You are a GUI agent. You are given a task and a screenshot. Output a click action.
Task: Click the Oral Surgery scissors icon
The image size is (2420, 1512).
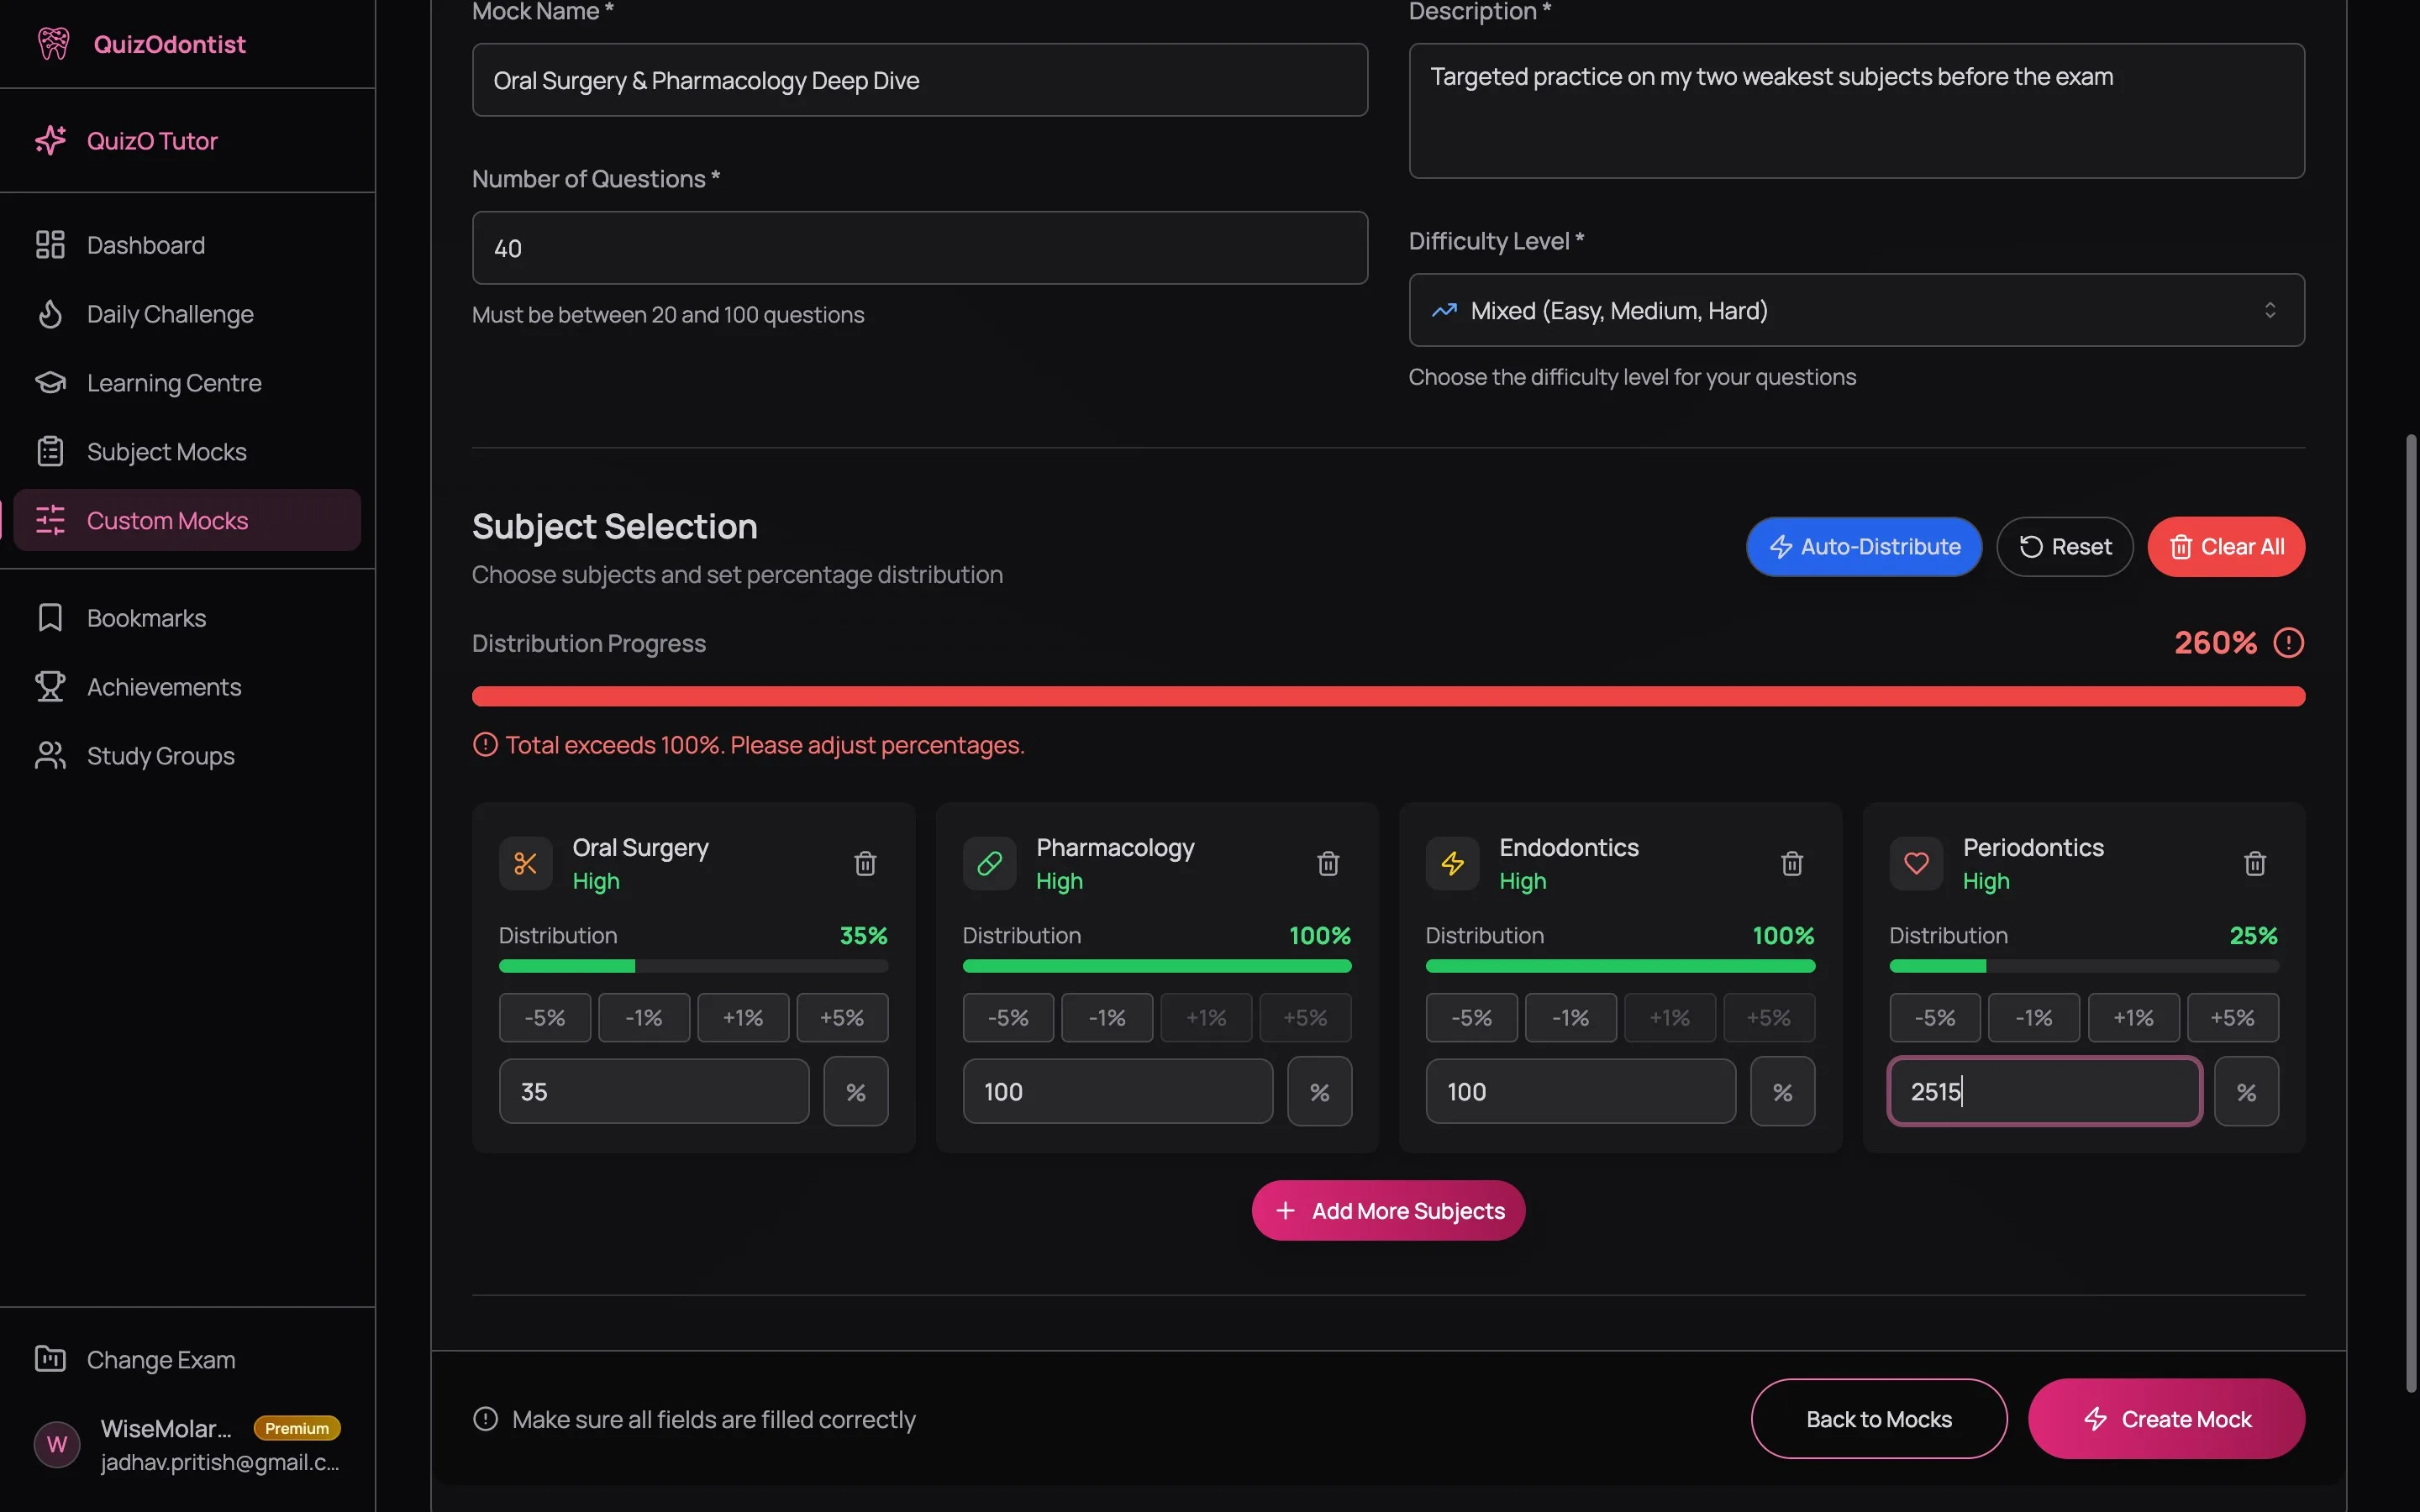click(x=525, y=863)
